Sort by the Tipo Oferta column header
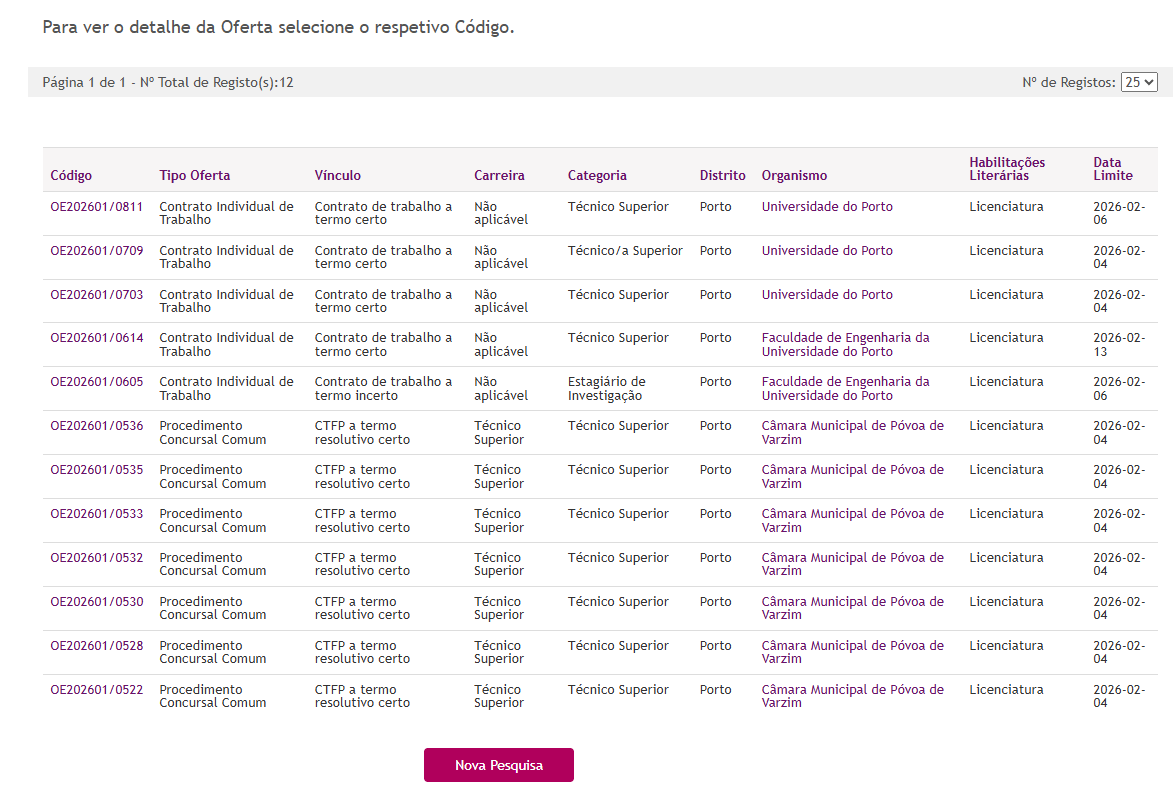 coord(195,176)
